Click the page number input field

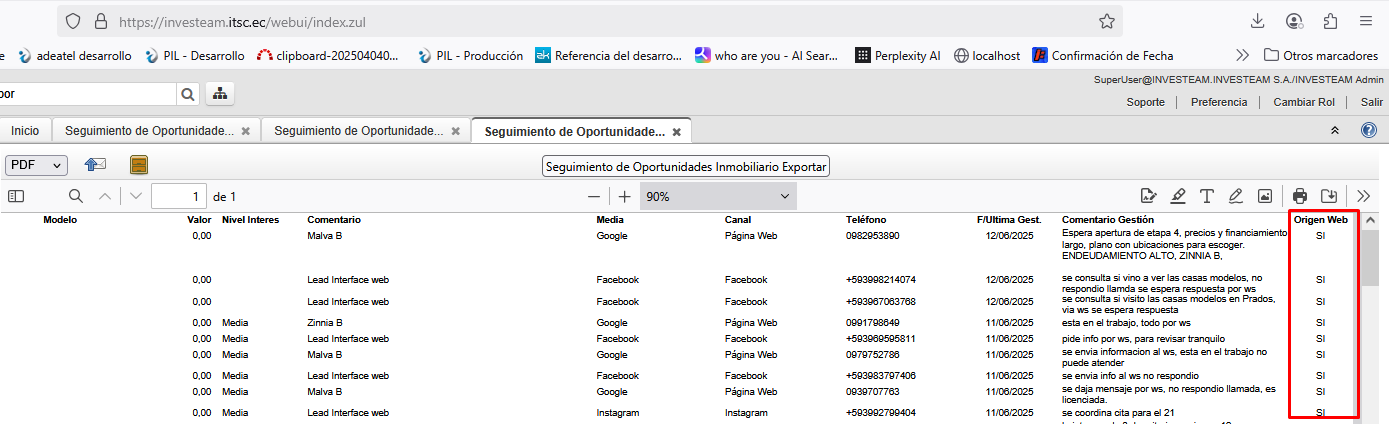point(179,197)
